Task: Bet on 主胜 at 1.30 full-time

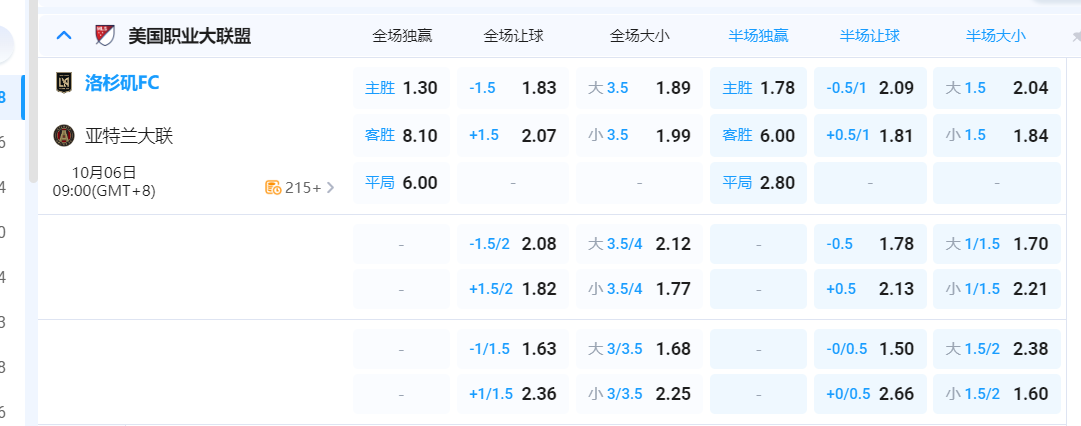Action: tap(401, 87)
